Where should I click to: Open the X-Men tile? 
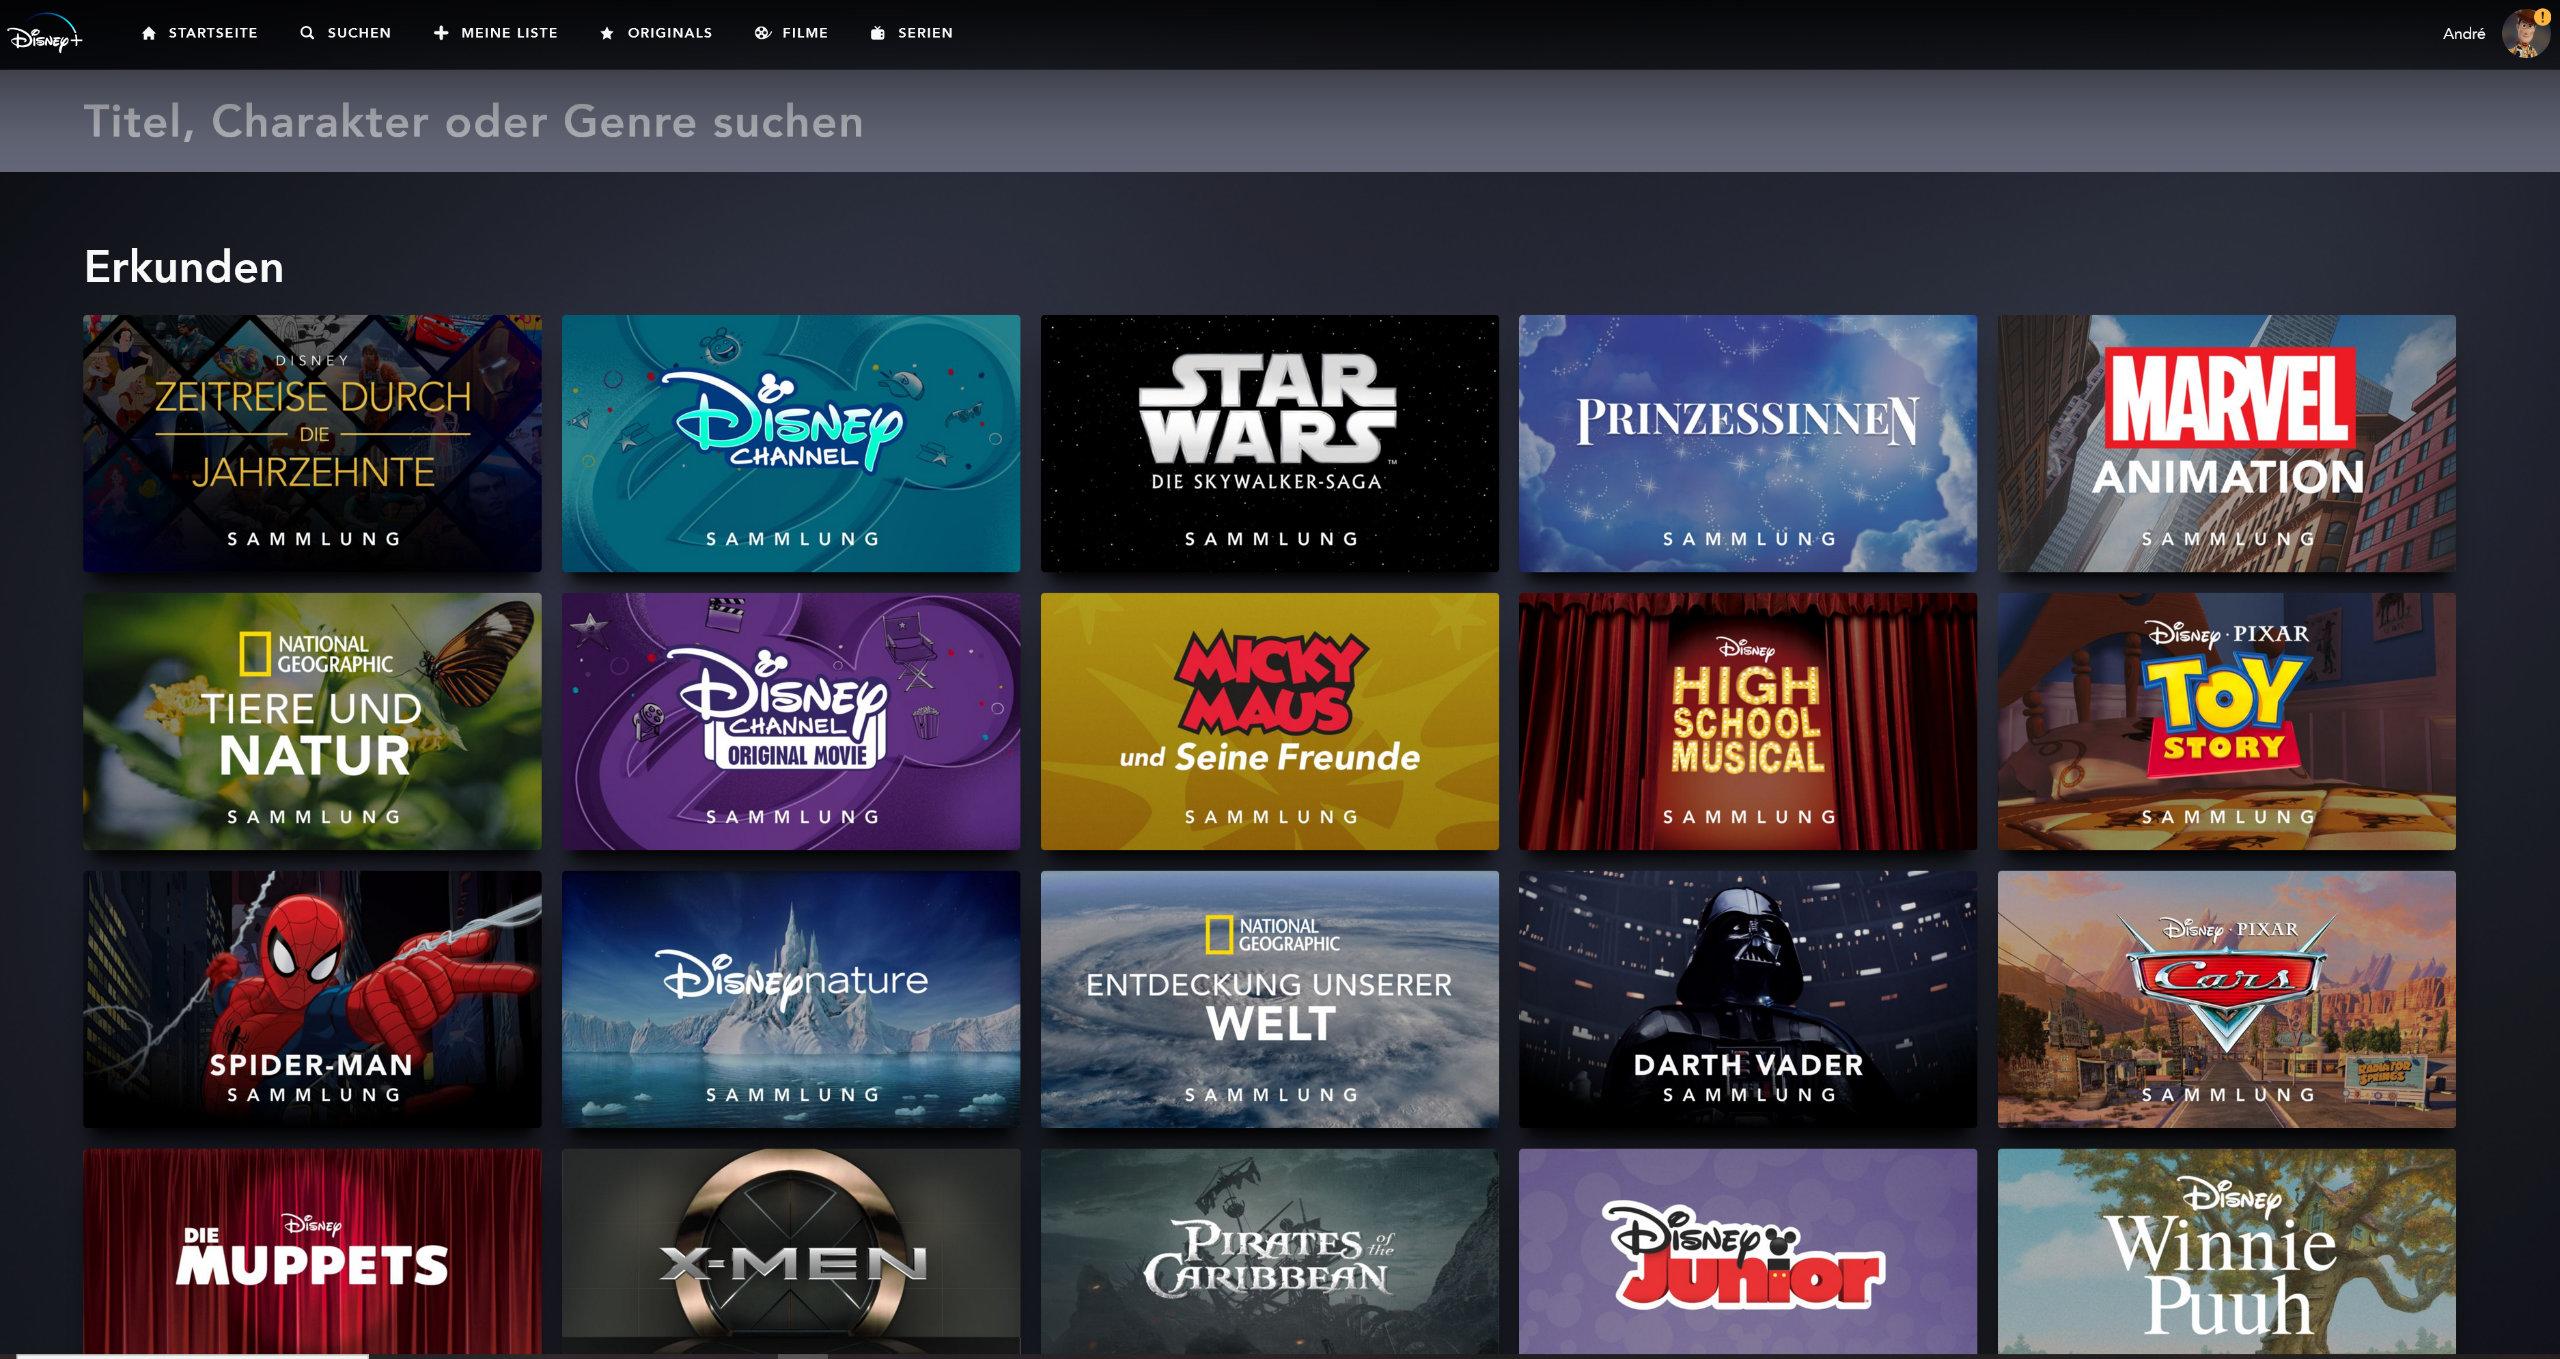[x=791, y=1252]
